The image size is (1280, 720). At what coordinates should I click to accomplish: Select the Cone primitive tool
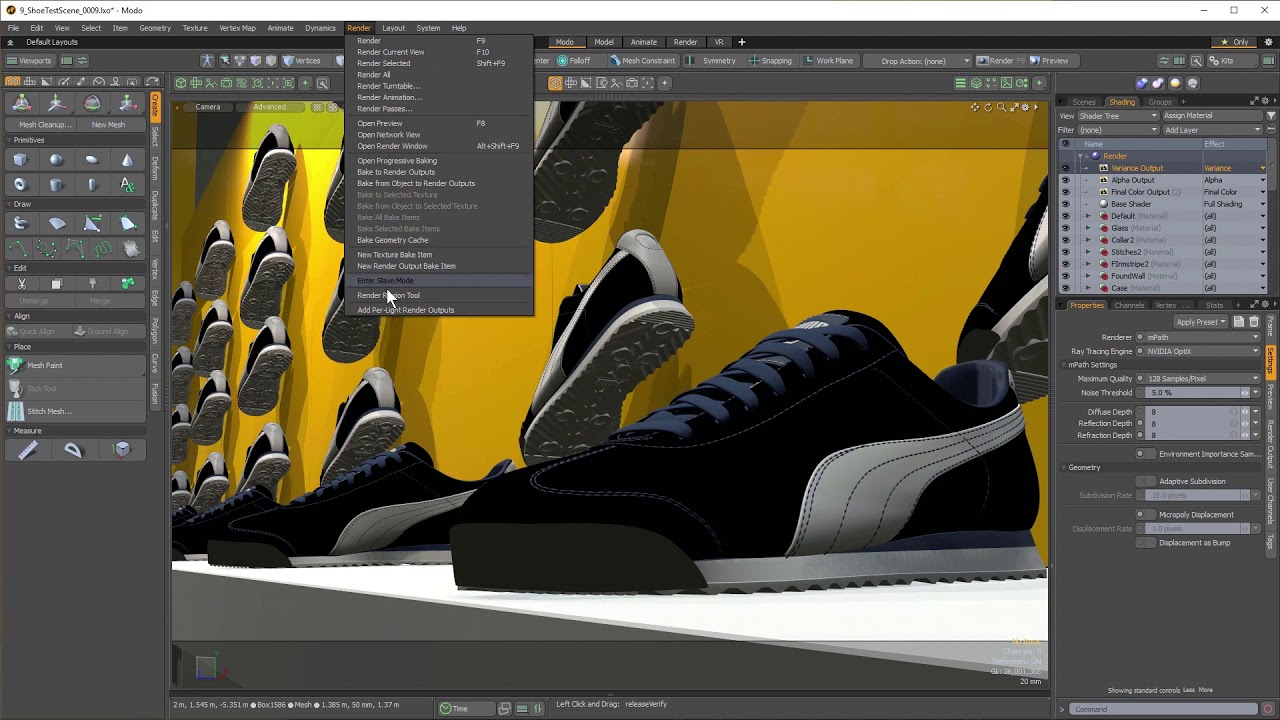tap(127, 160)
